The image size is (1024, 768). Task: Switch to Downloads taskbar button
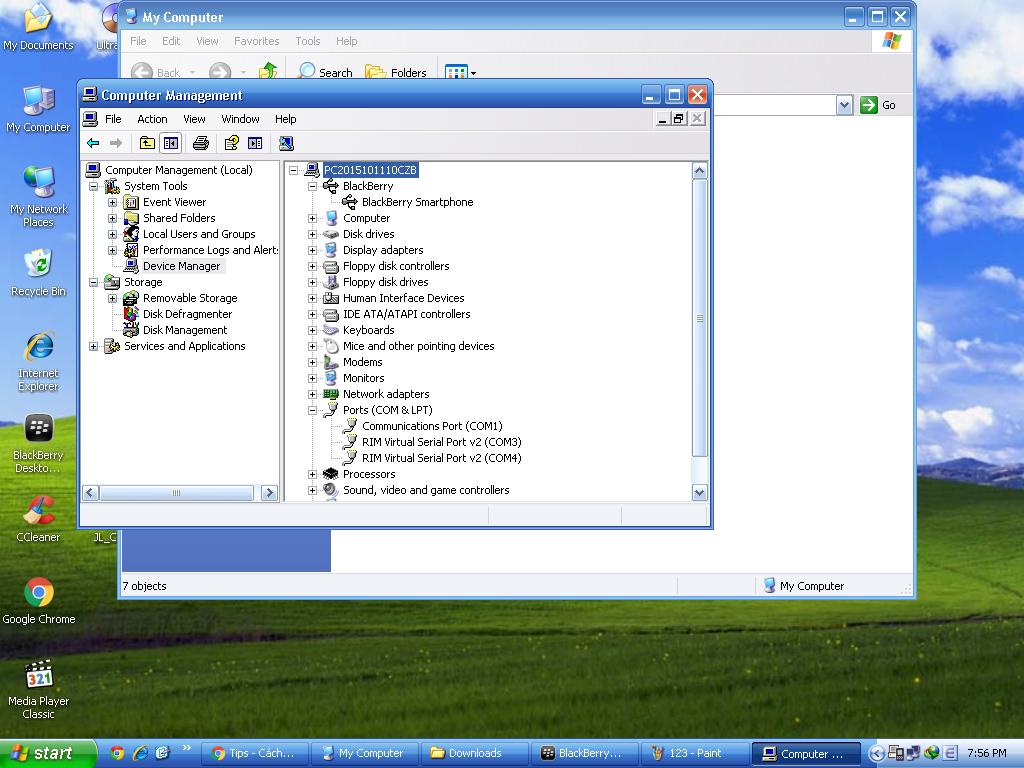tap(475, 753)
